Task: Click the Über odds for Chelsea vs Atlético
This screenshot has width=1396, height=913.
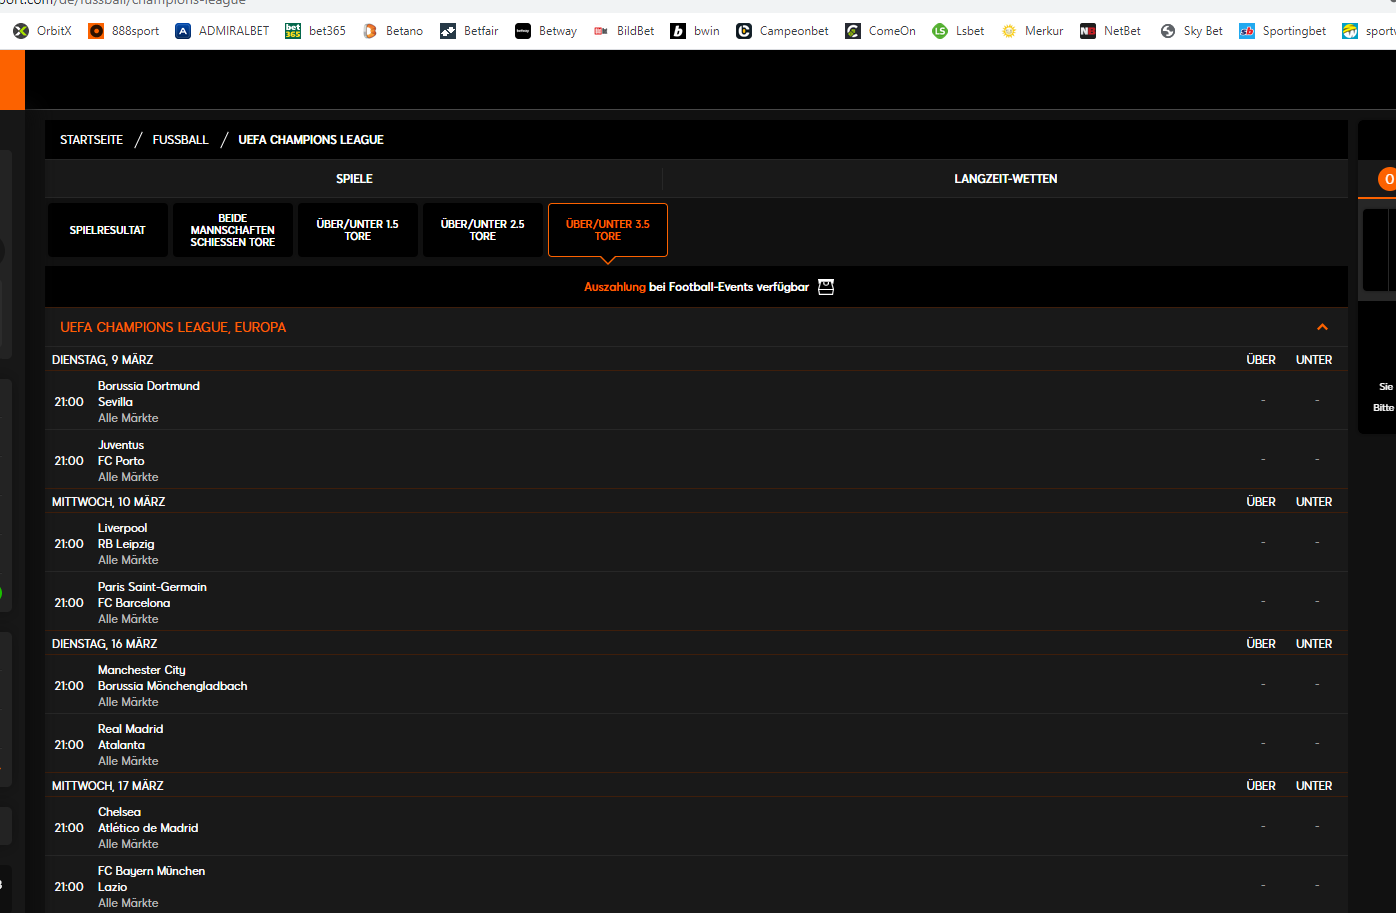Action: click(x=1263, y=827)
